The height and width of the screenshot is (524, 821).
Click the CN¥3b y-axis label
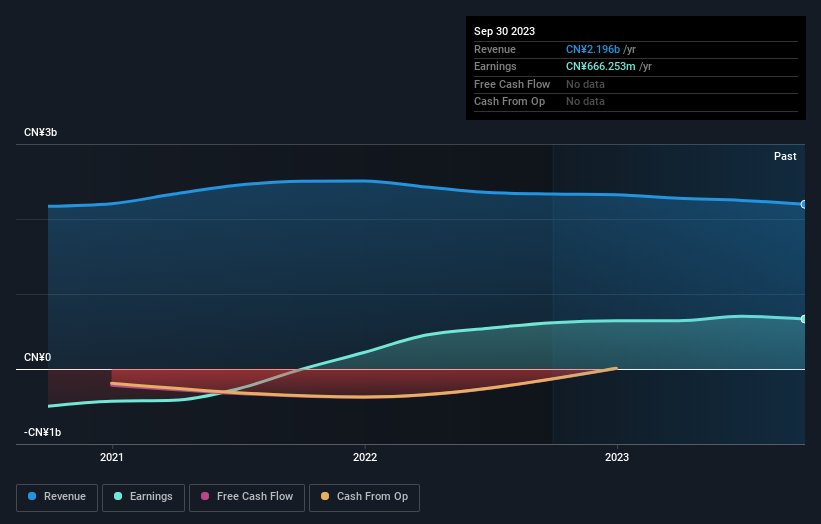click(x=40, y=132)
